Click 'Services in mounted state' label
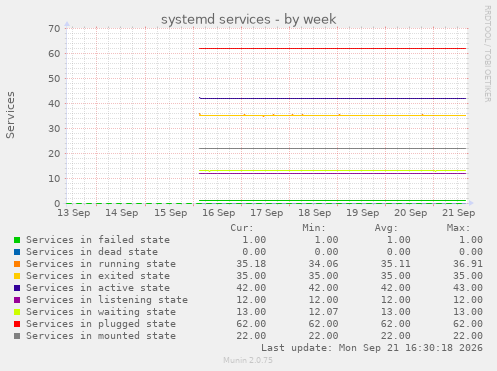Image resolution: width=497 pixels, height=371 pixels. click(x=101, y=336)
